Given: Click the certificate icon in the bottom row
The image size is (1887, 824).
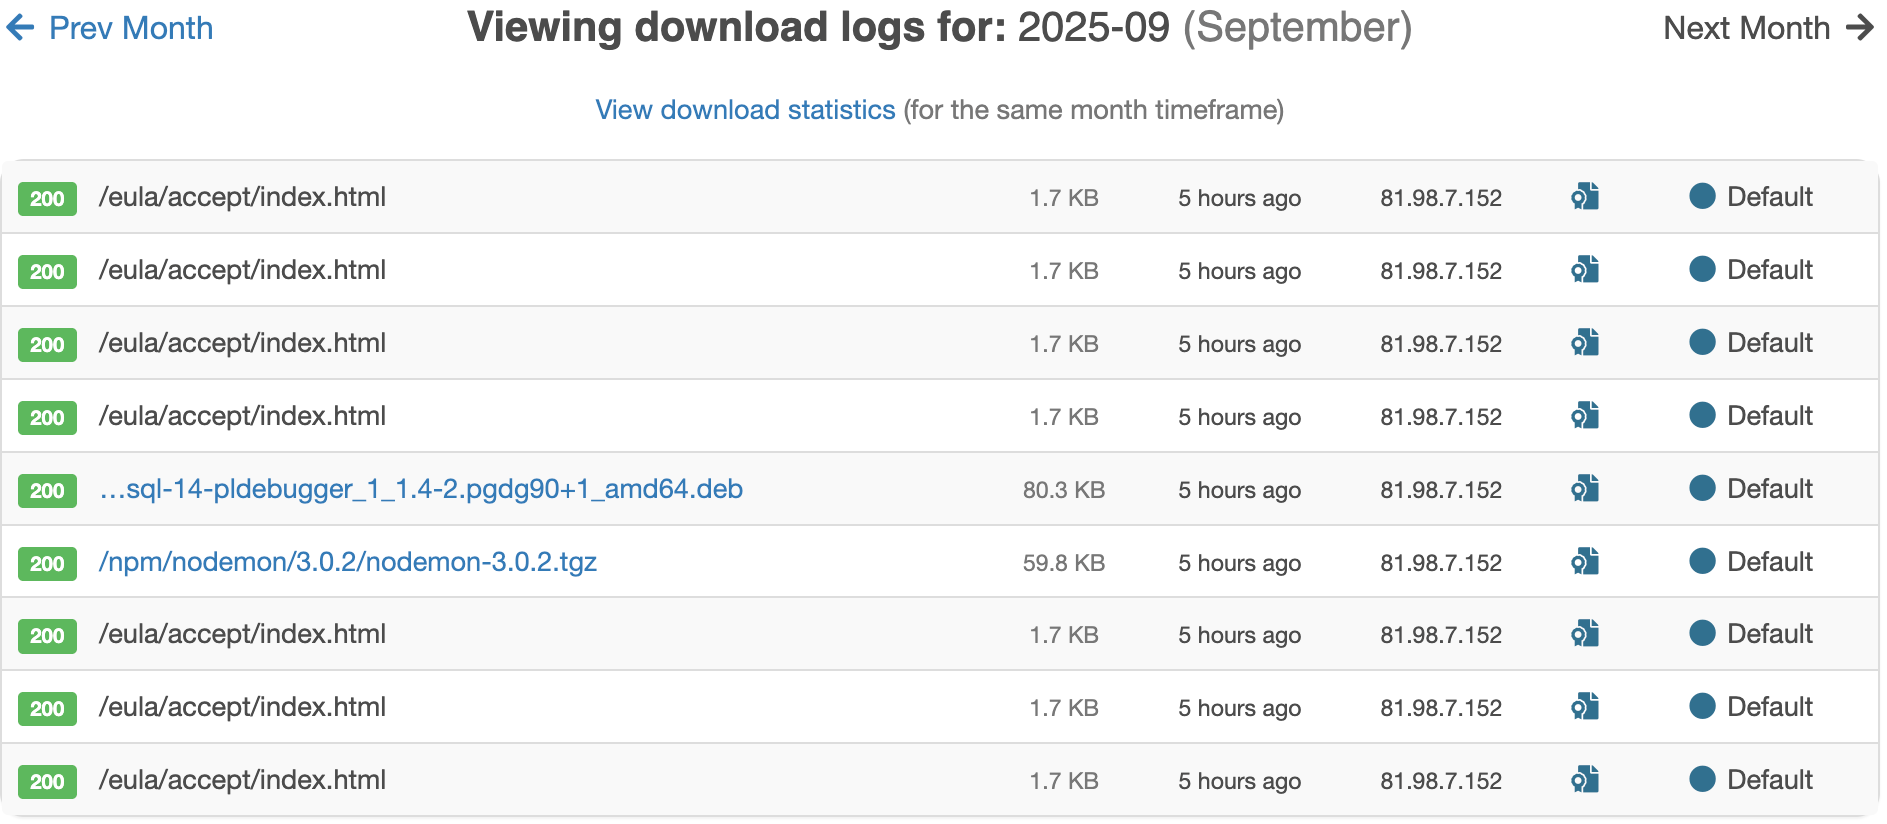Looking at the screenshot, I should click(1585, 780).
